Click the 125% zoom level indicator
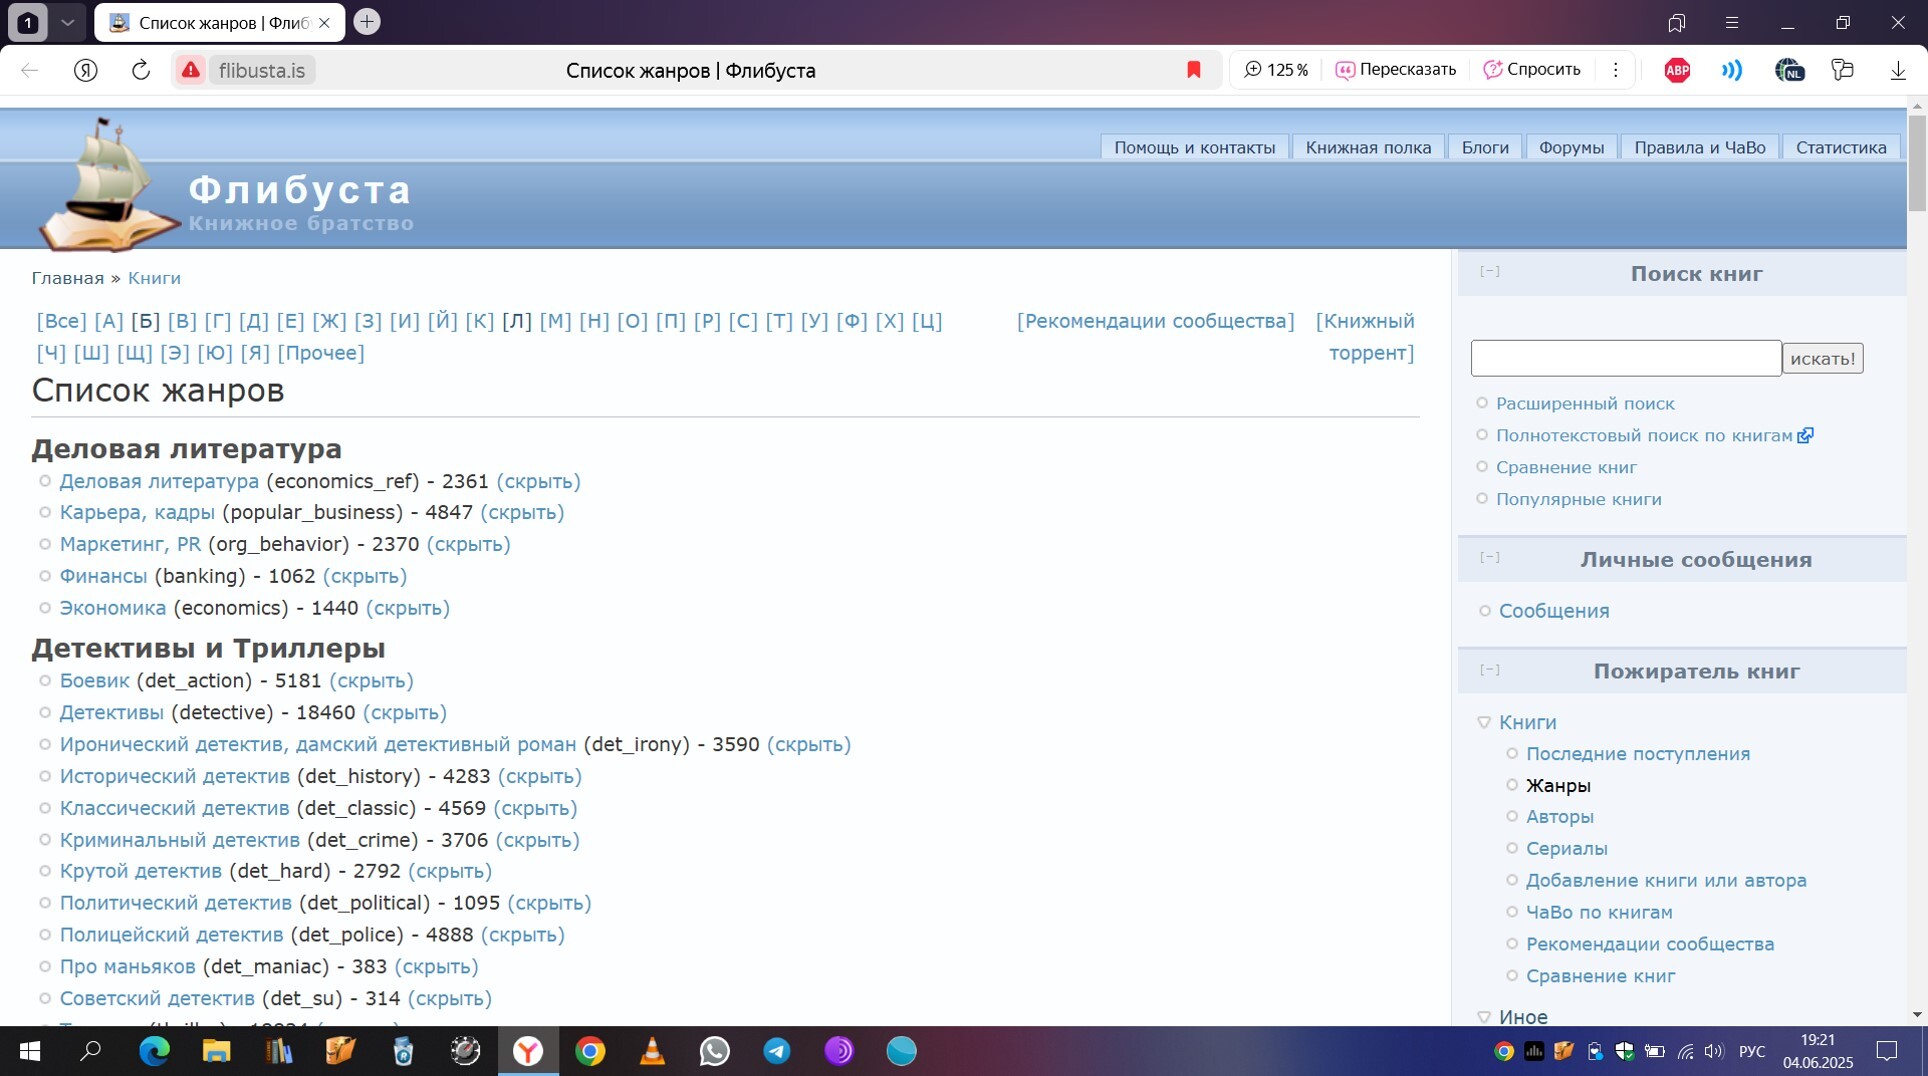The image size is (1928, 1076). point(1276,70)
